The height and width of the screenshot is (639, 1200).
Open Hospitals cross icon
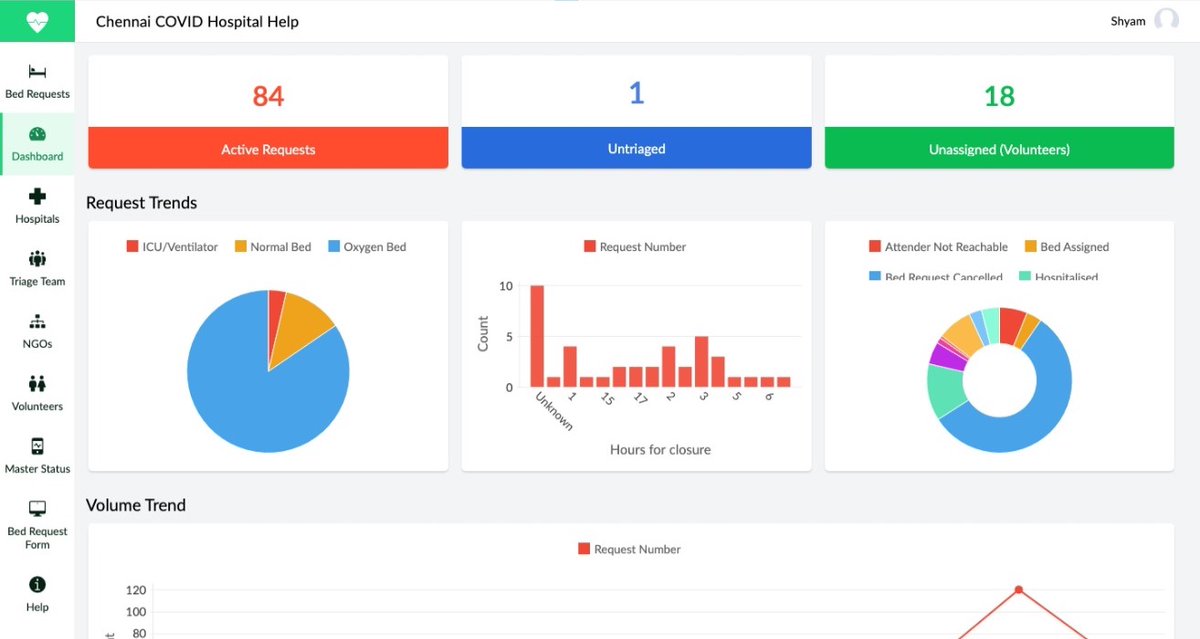(37, 197)
